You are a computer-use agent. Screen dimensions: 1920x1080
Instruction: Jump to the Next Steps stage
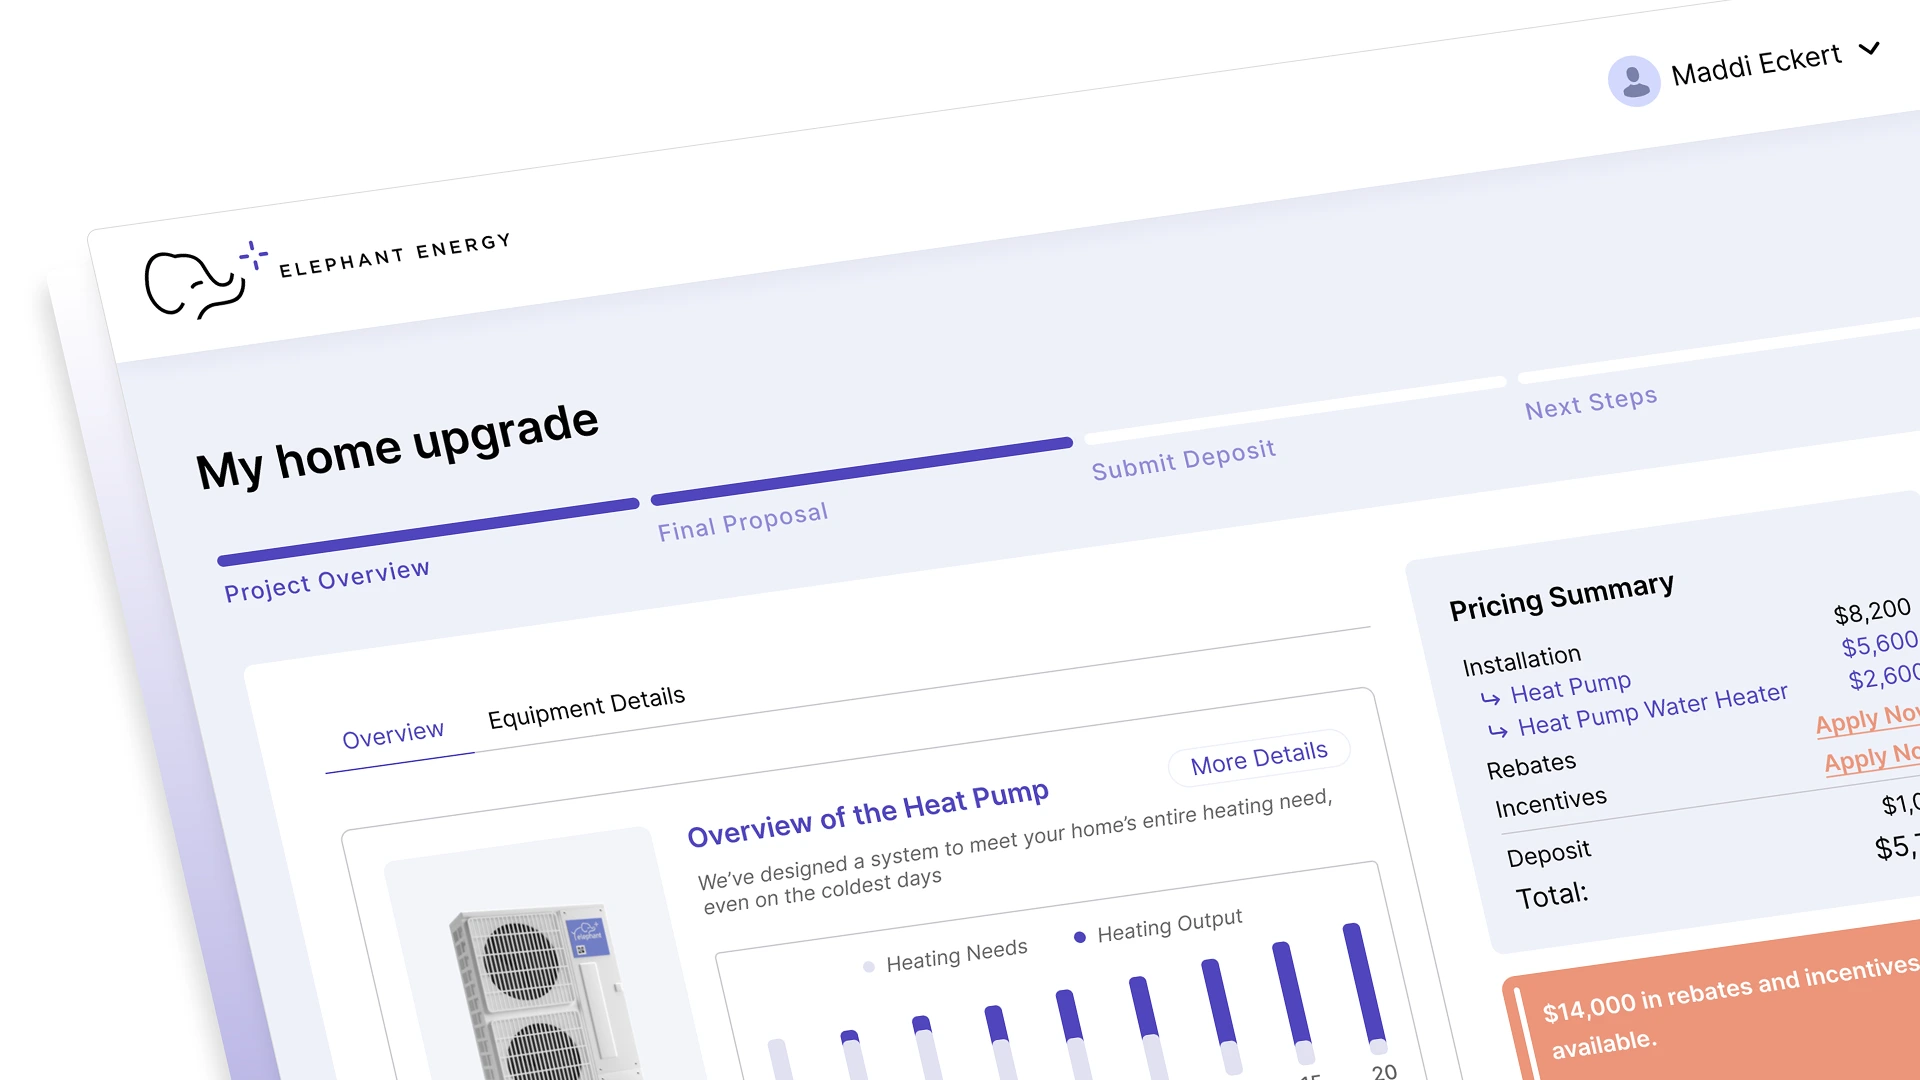1590,402
